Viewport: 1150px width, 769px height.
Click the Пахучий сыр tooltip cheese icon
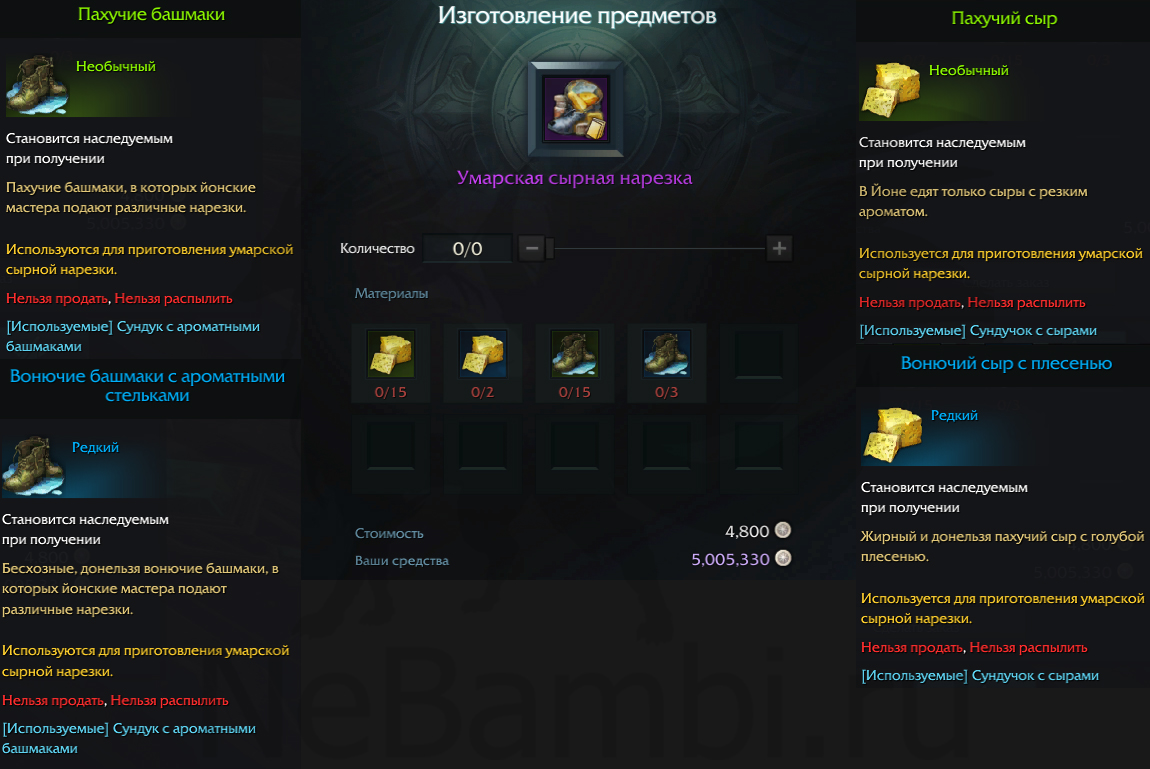(890, 90)
